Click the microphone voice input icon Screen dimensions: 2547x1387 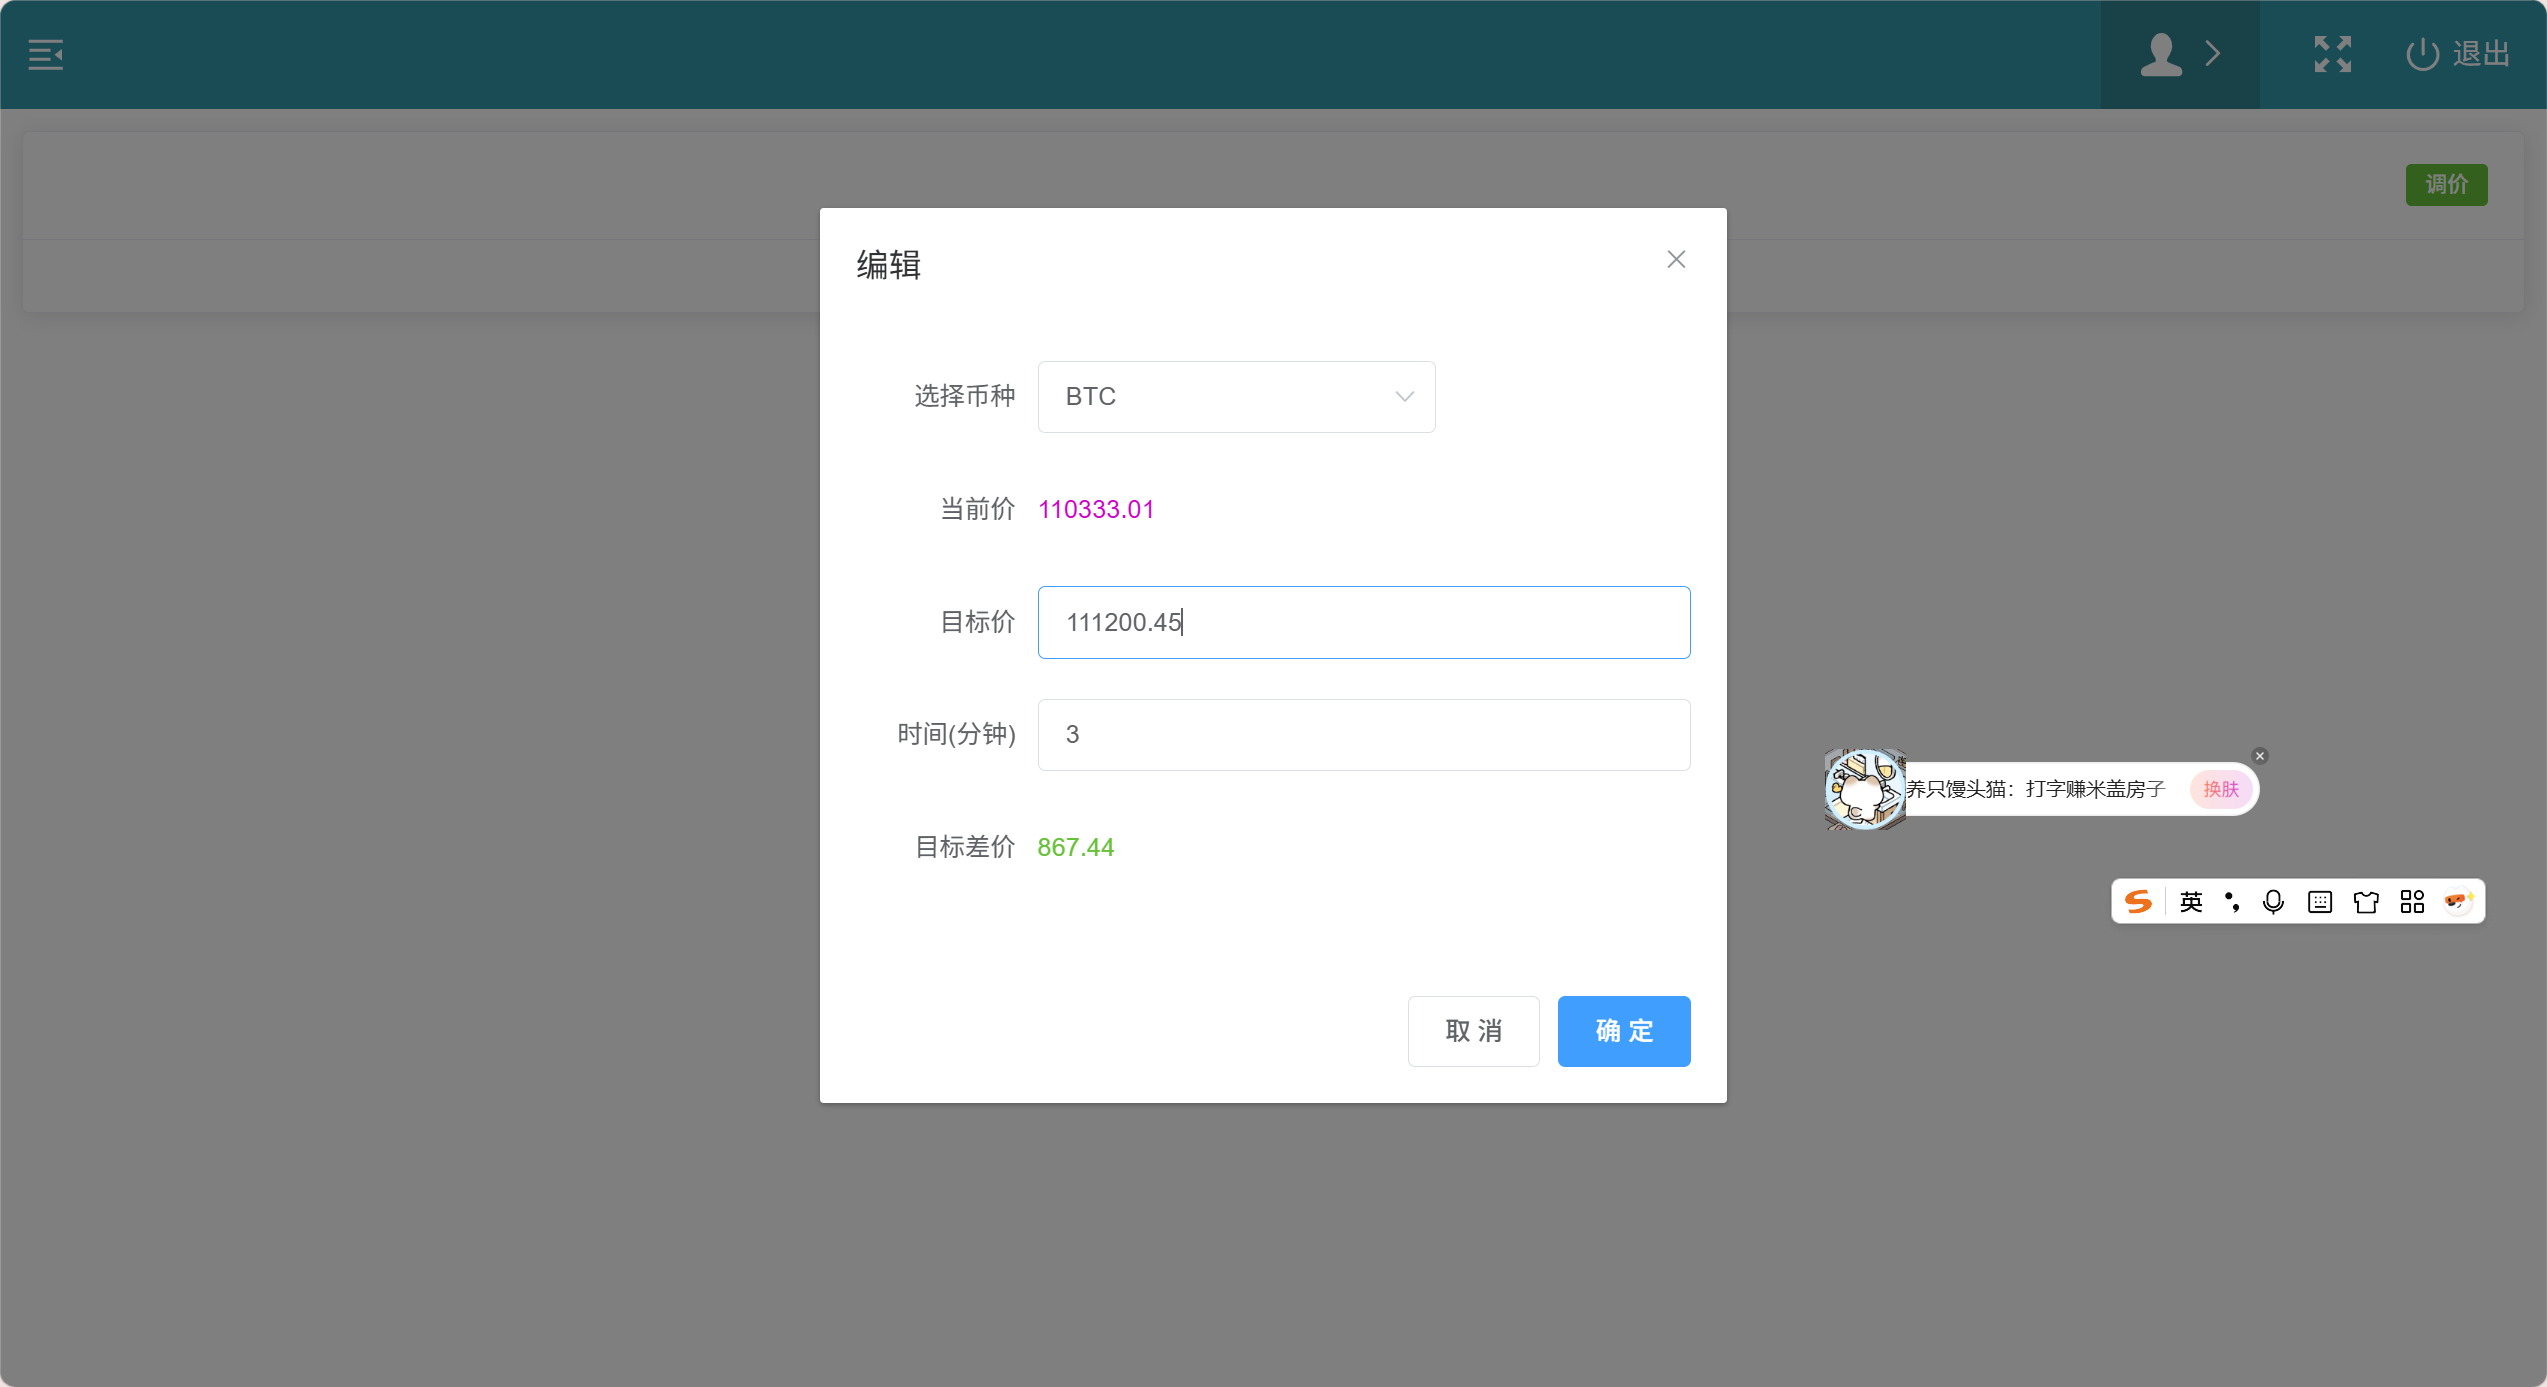click(x=2273, y=902)
